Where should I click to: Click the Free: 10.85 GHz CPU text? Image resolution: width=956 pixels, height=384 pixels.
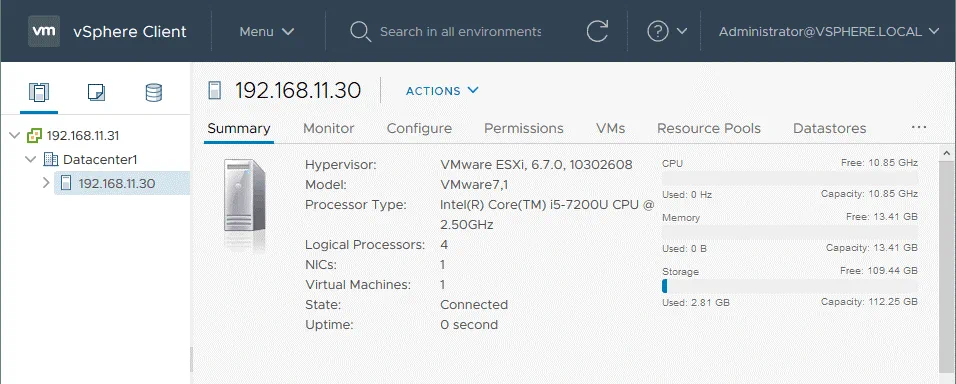(879, 163)
